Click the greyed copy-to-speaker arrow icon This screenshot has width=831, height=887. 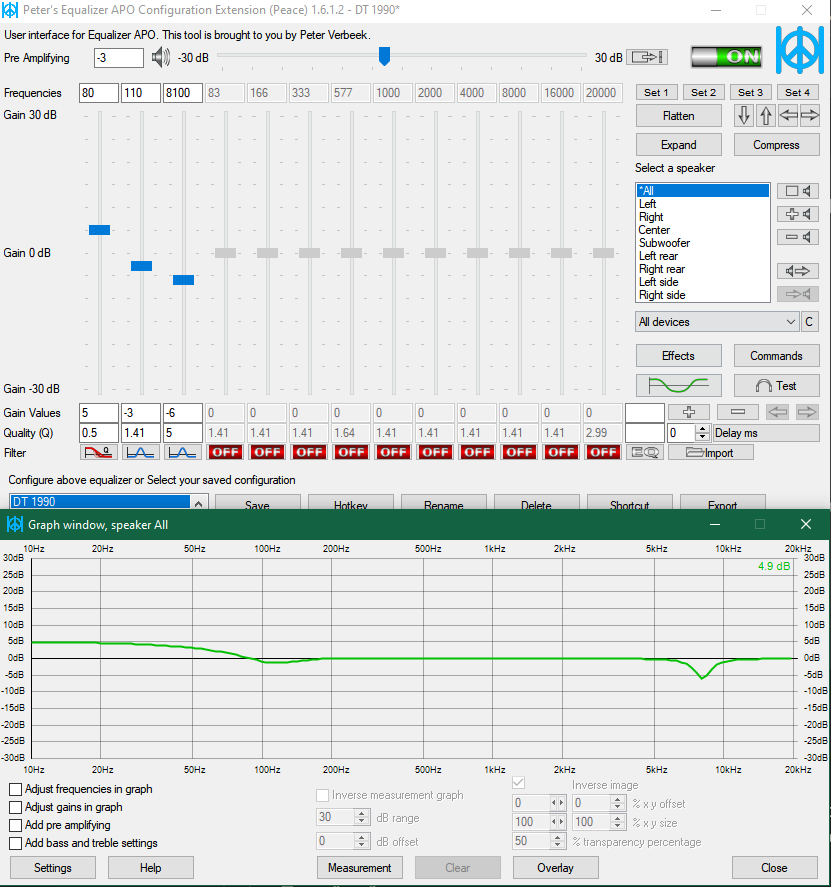click(798, 294)
